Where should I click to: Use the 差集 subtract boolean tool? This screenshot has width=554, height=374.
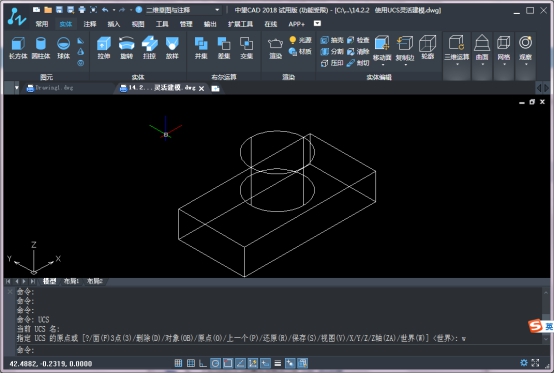pyautogui.click(x=224, y=47)
